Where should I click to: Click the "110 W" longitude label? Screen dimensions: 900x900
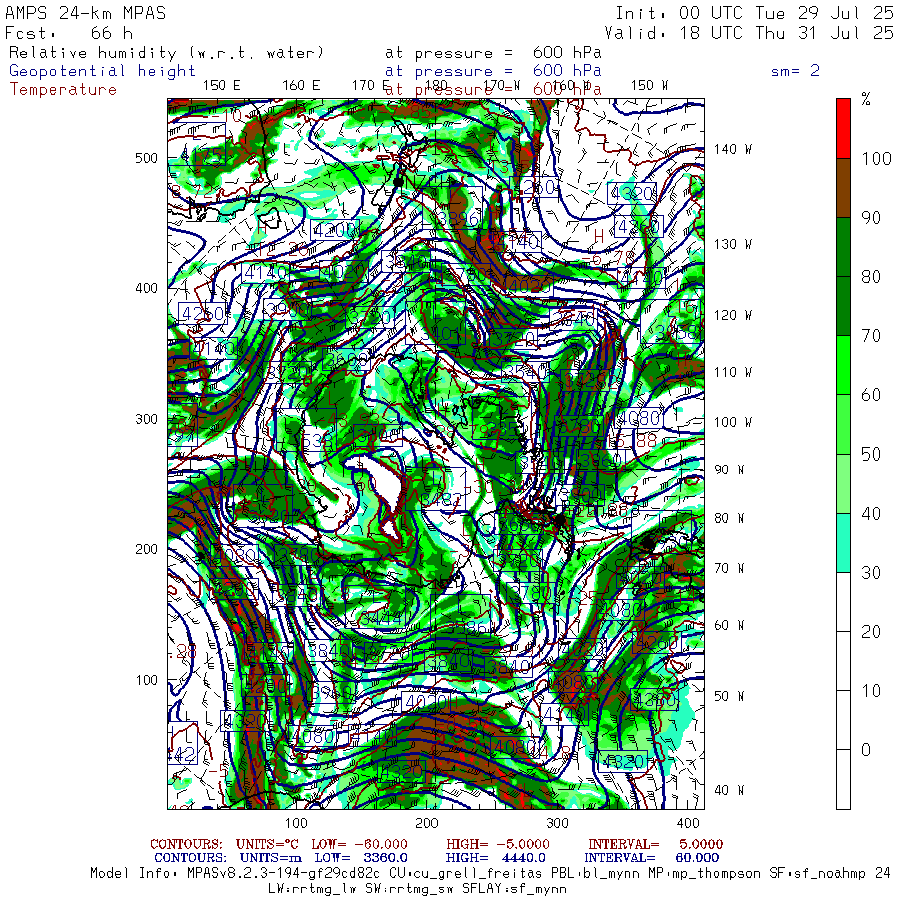(x=732, y=373)
